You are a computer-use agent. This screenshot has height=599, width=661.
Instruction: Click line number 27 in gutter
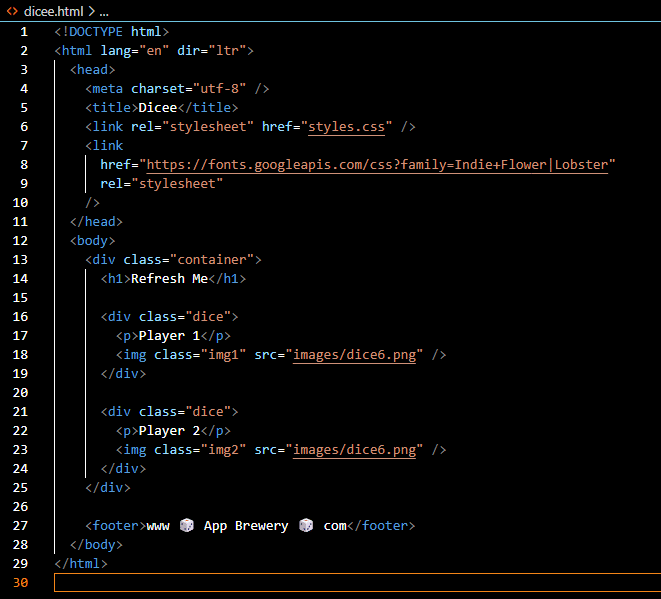pyautogui.click(x=20, y=526)
